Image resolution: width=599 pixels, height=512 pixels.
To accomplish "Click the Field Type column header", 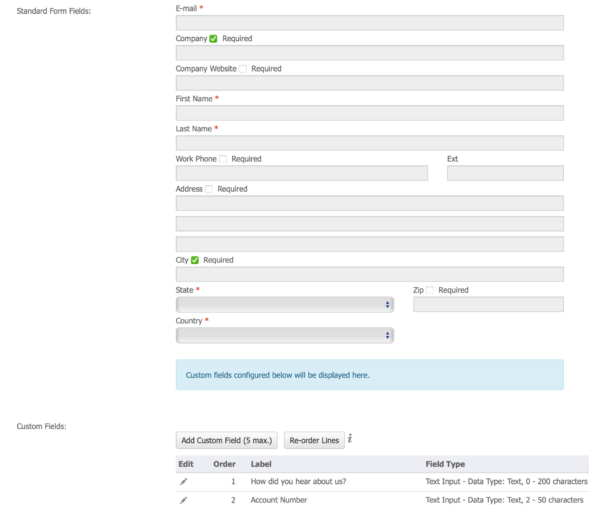I will coord(445,464).
